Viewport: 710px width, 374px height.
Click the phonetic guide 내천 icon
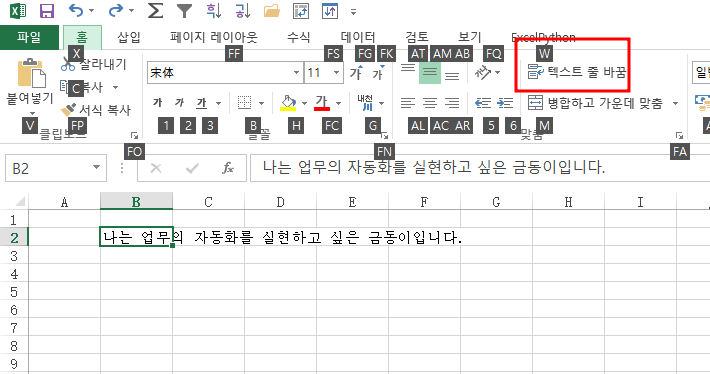pyautogui.click(x=366, y=103)
